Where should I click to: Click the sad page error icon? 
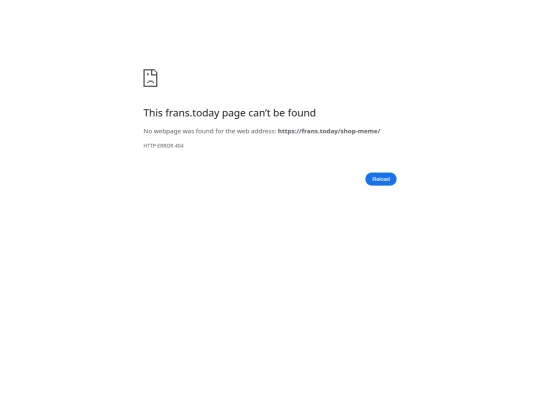click(150, 78)
